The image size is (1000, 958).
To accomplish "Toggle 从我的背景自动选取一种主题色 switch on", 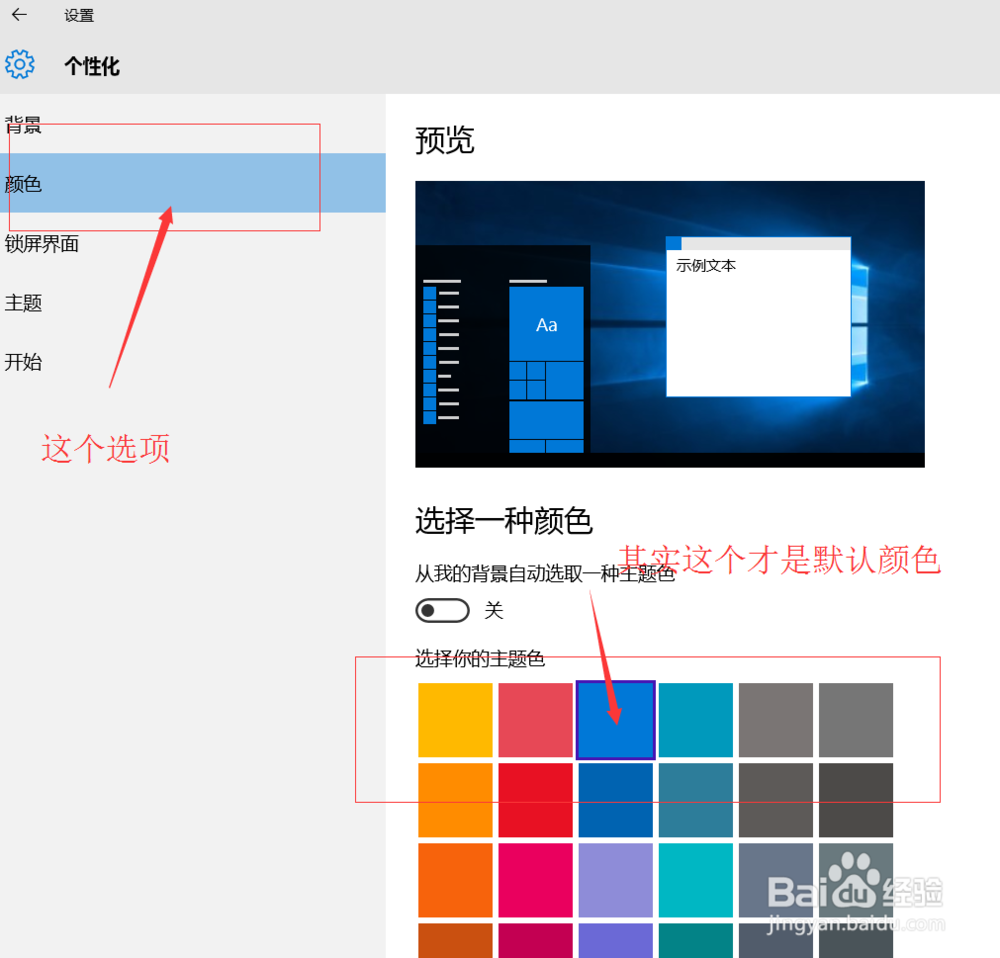I will pos(442,610).
